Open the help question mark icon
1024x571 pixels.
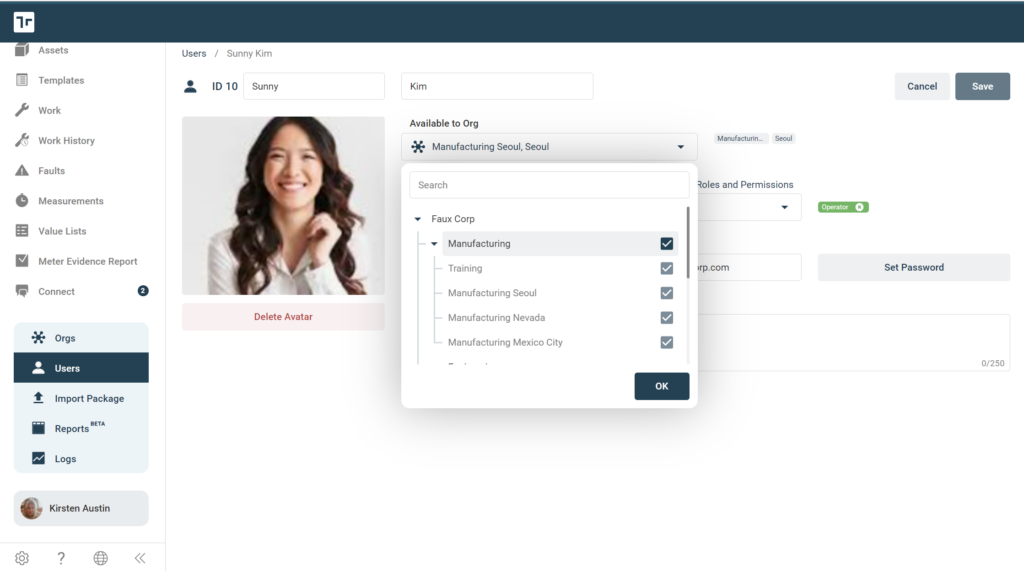pyautogui.click(x=61, y=558)
